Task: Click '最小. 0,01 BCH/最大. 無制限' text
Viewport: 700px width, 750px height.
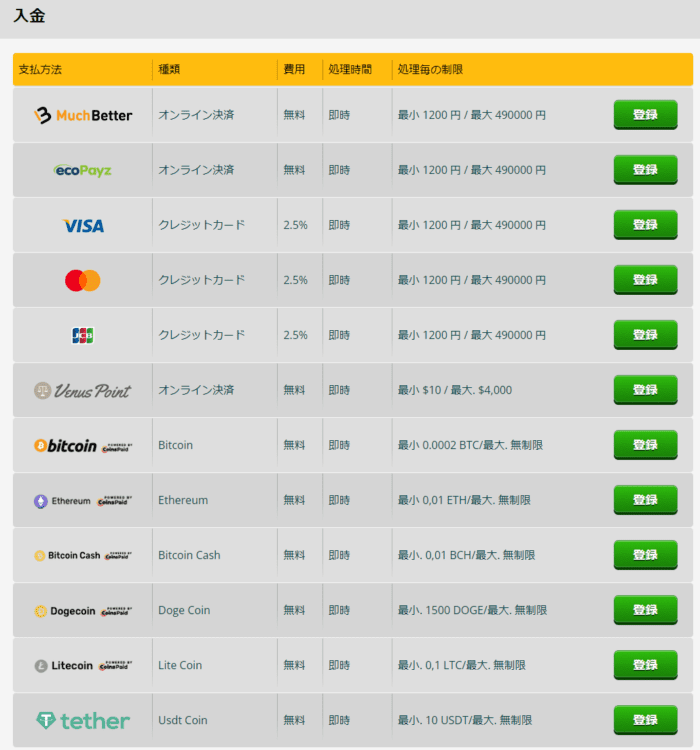Action: (x=467, y=555)
